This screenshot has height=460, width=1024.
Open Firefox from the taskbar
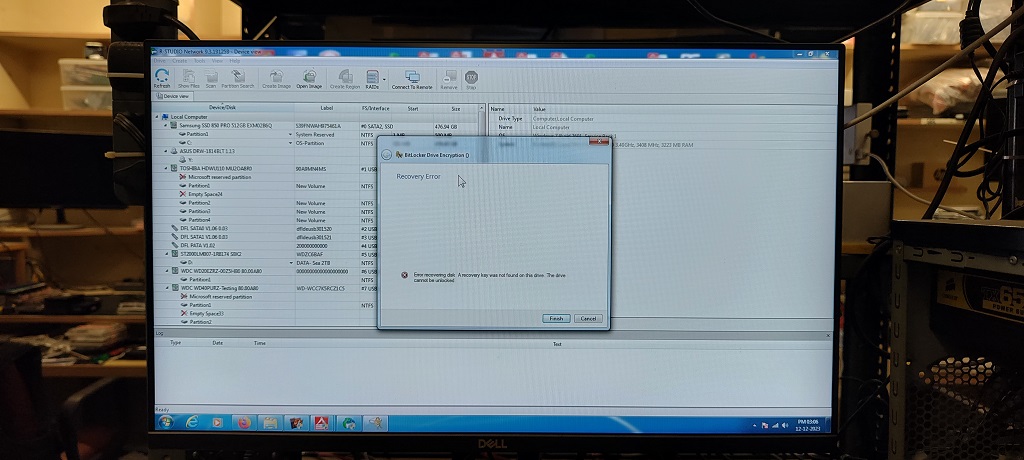pos(244,423)
